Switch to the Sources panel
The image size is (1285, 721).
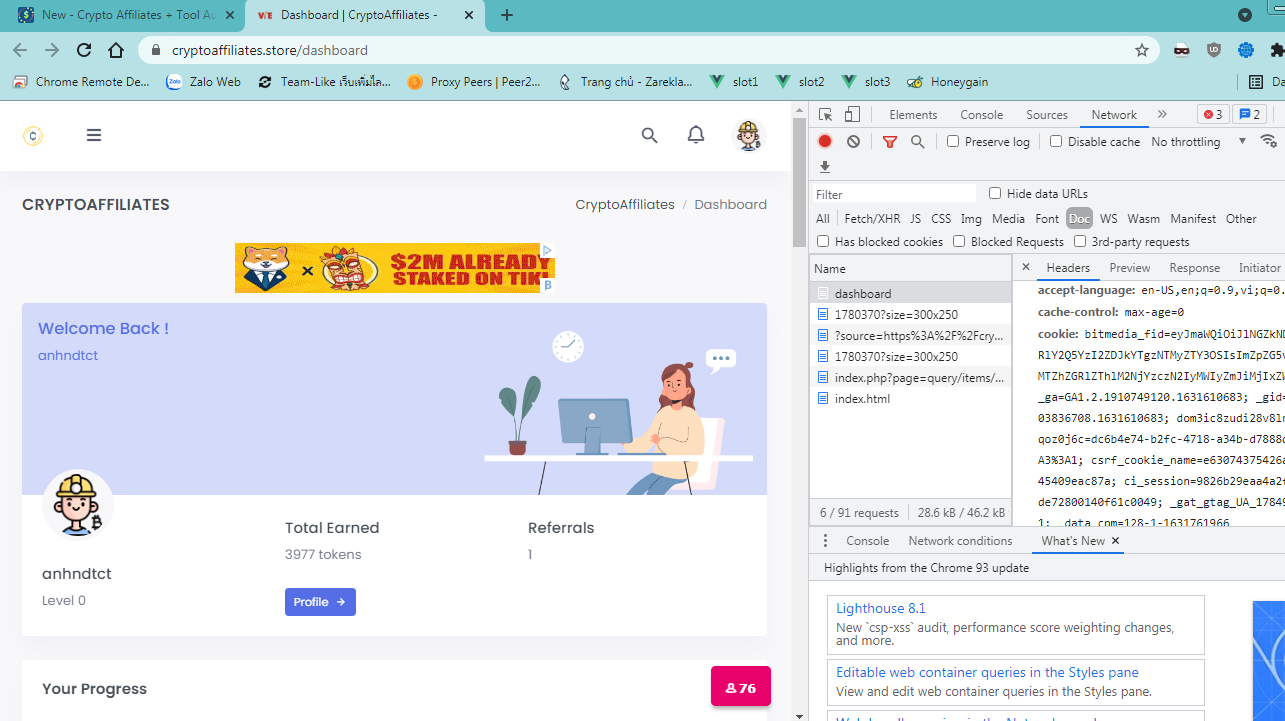[1047, 115]
